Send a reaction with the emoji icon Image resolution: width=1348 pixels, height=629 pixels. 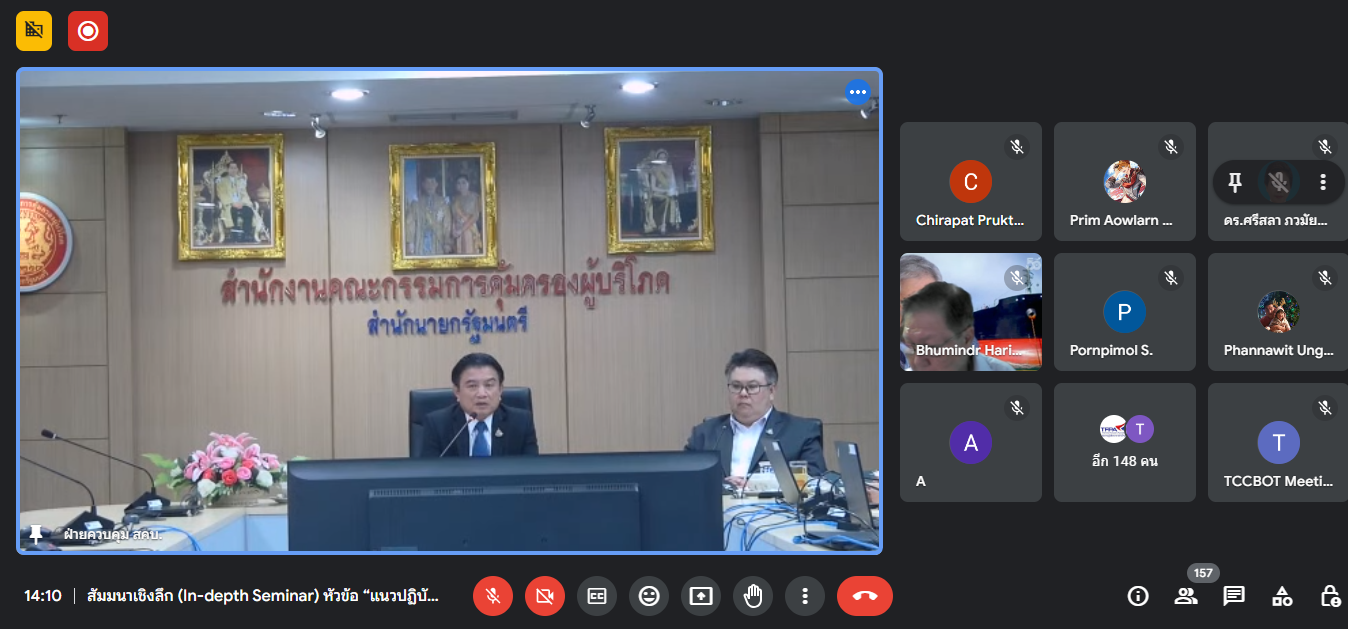click(x=649, y=596)
